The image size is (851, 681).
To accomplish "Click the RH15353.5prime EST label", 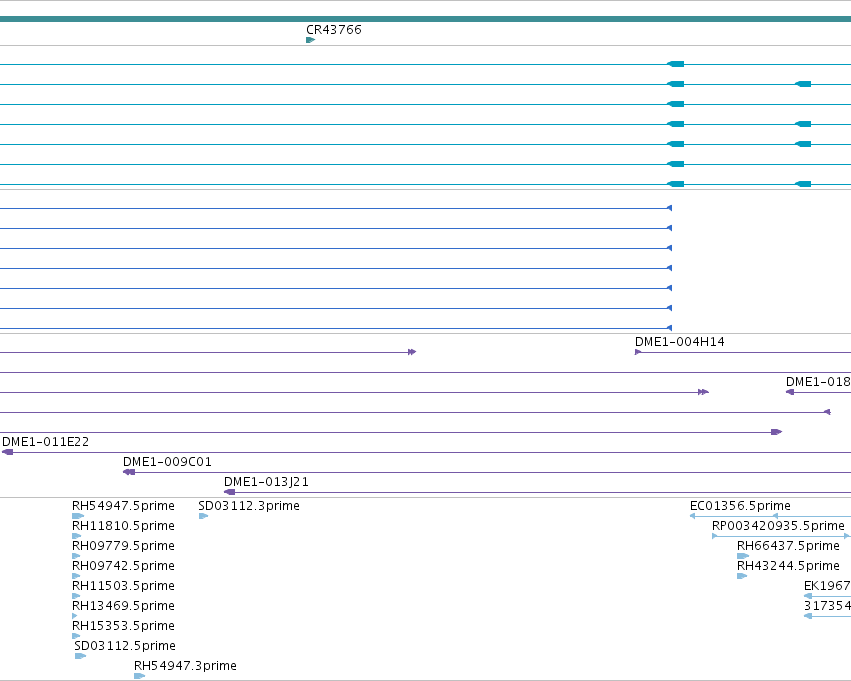I will (123, 626).
